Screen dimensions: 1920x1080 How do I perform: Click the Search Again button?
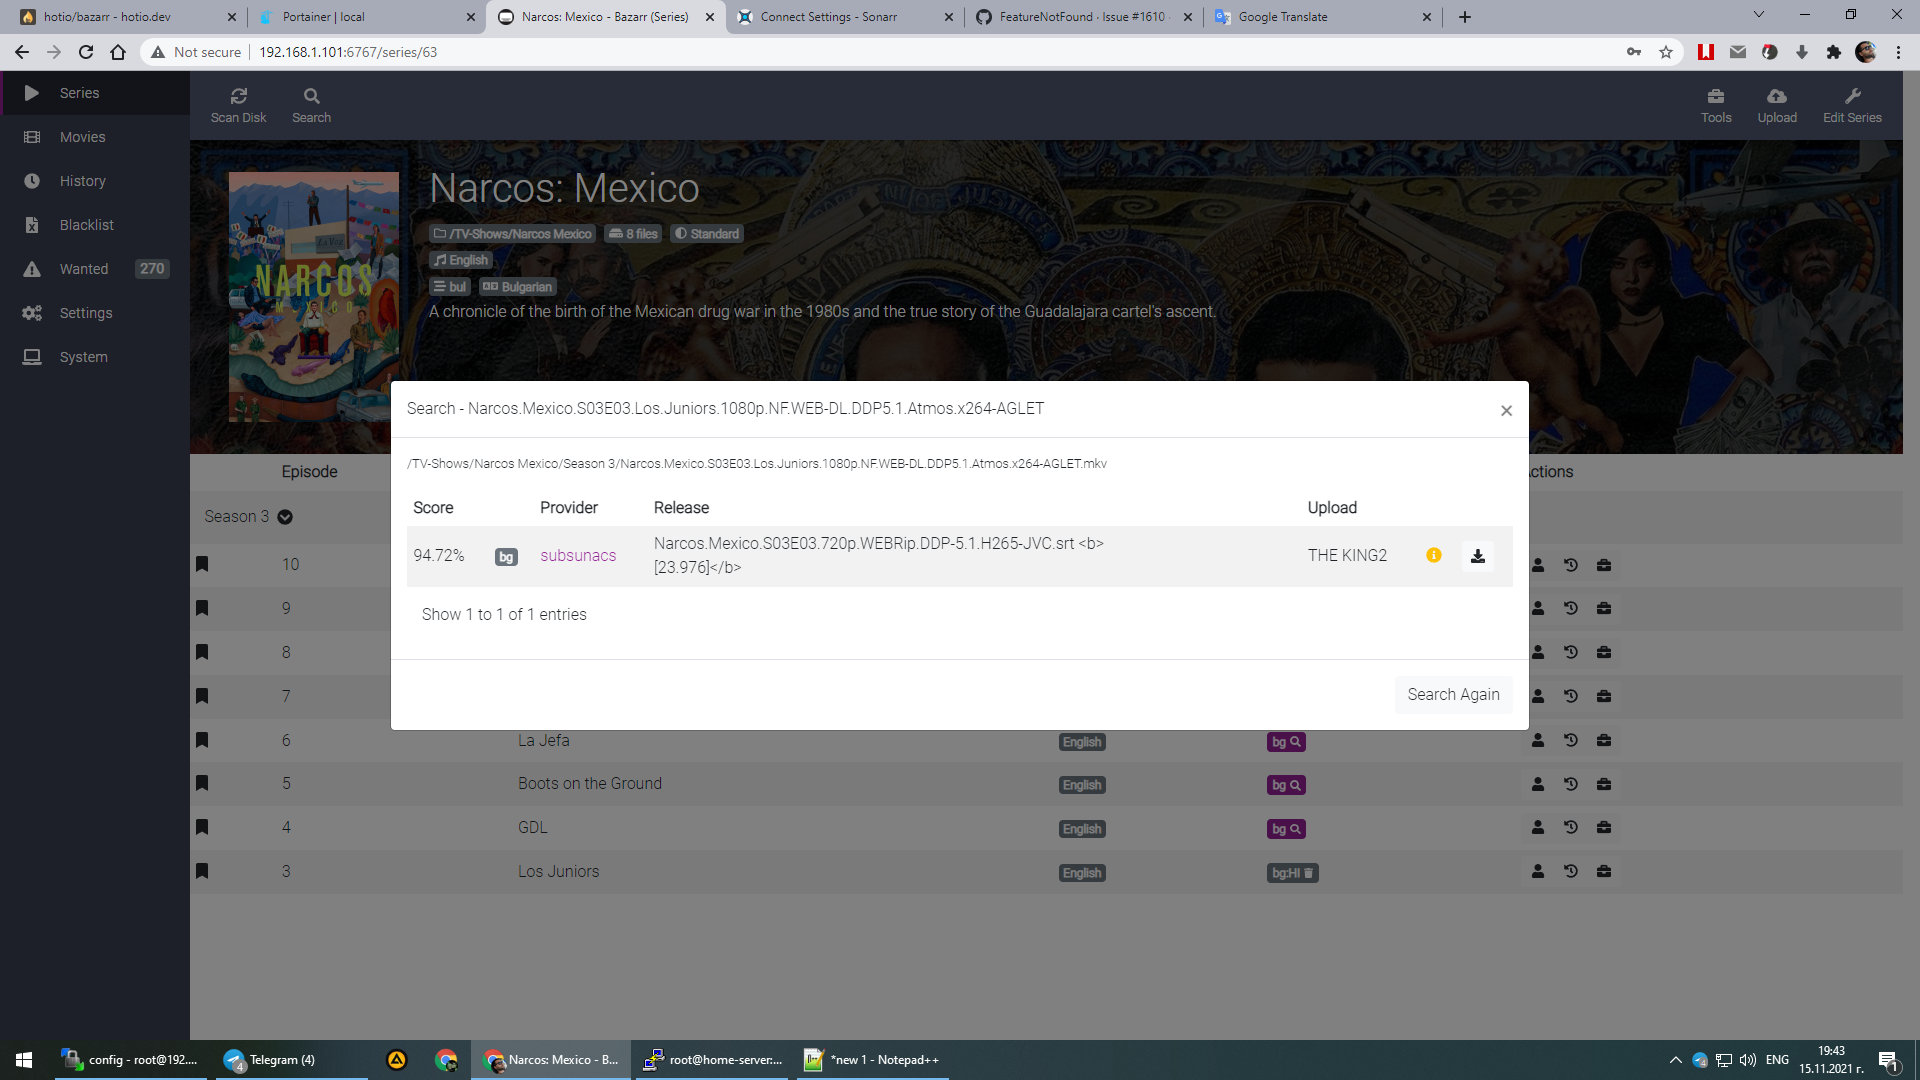1452,695
